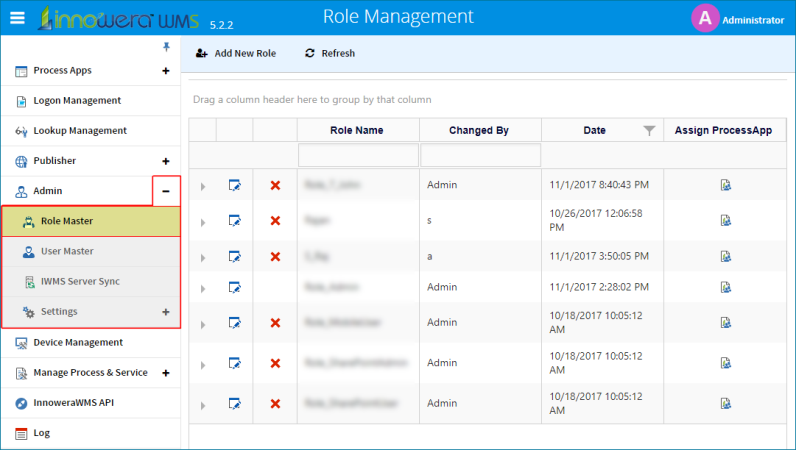Open Lookup Management
This screenshot has width=796, height=450.
click(80, 131)
